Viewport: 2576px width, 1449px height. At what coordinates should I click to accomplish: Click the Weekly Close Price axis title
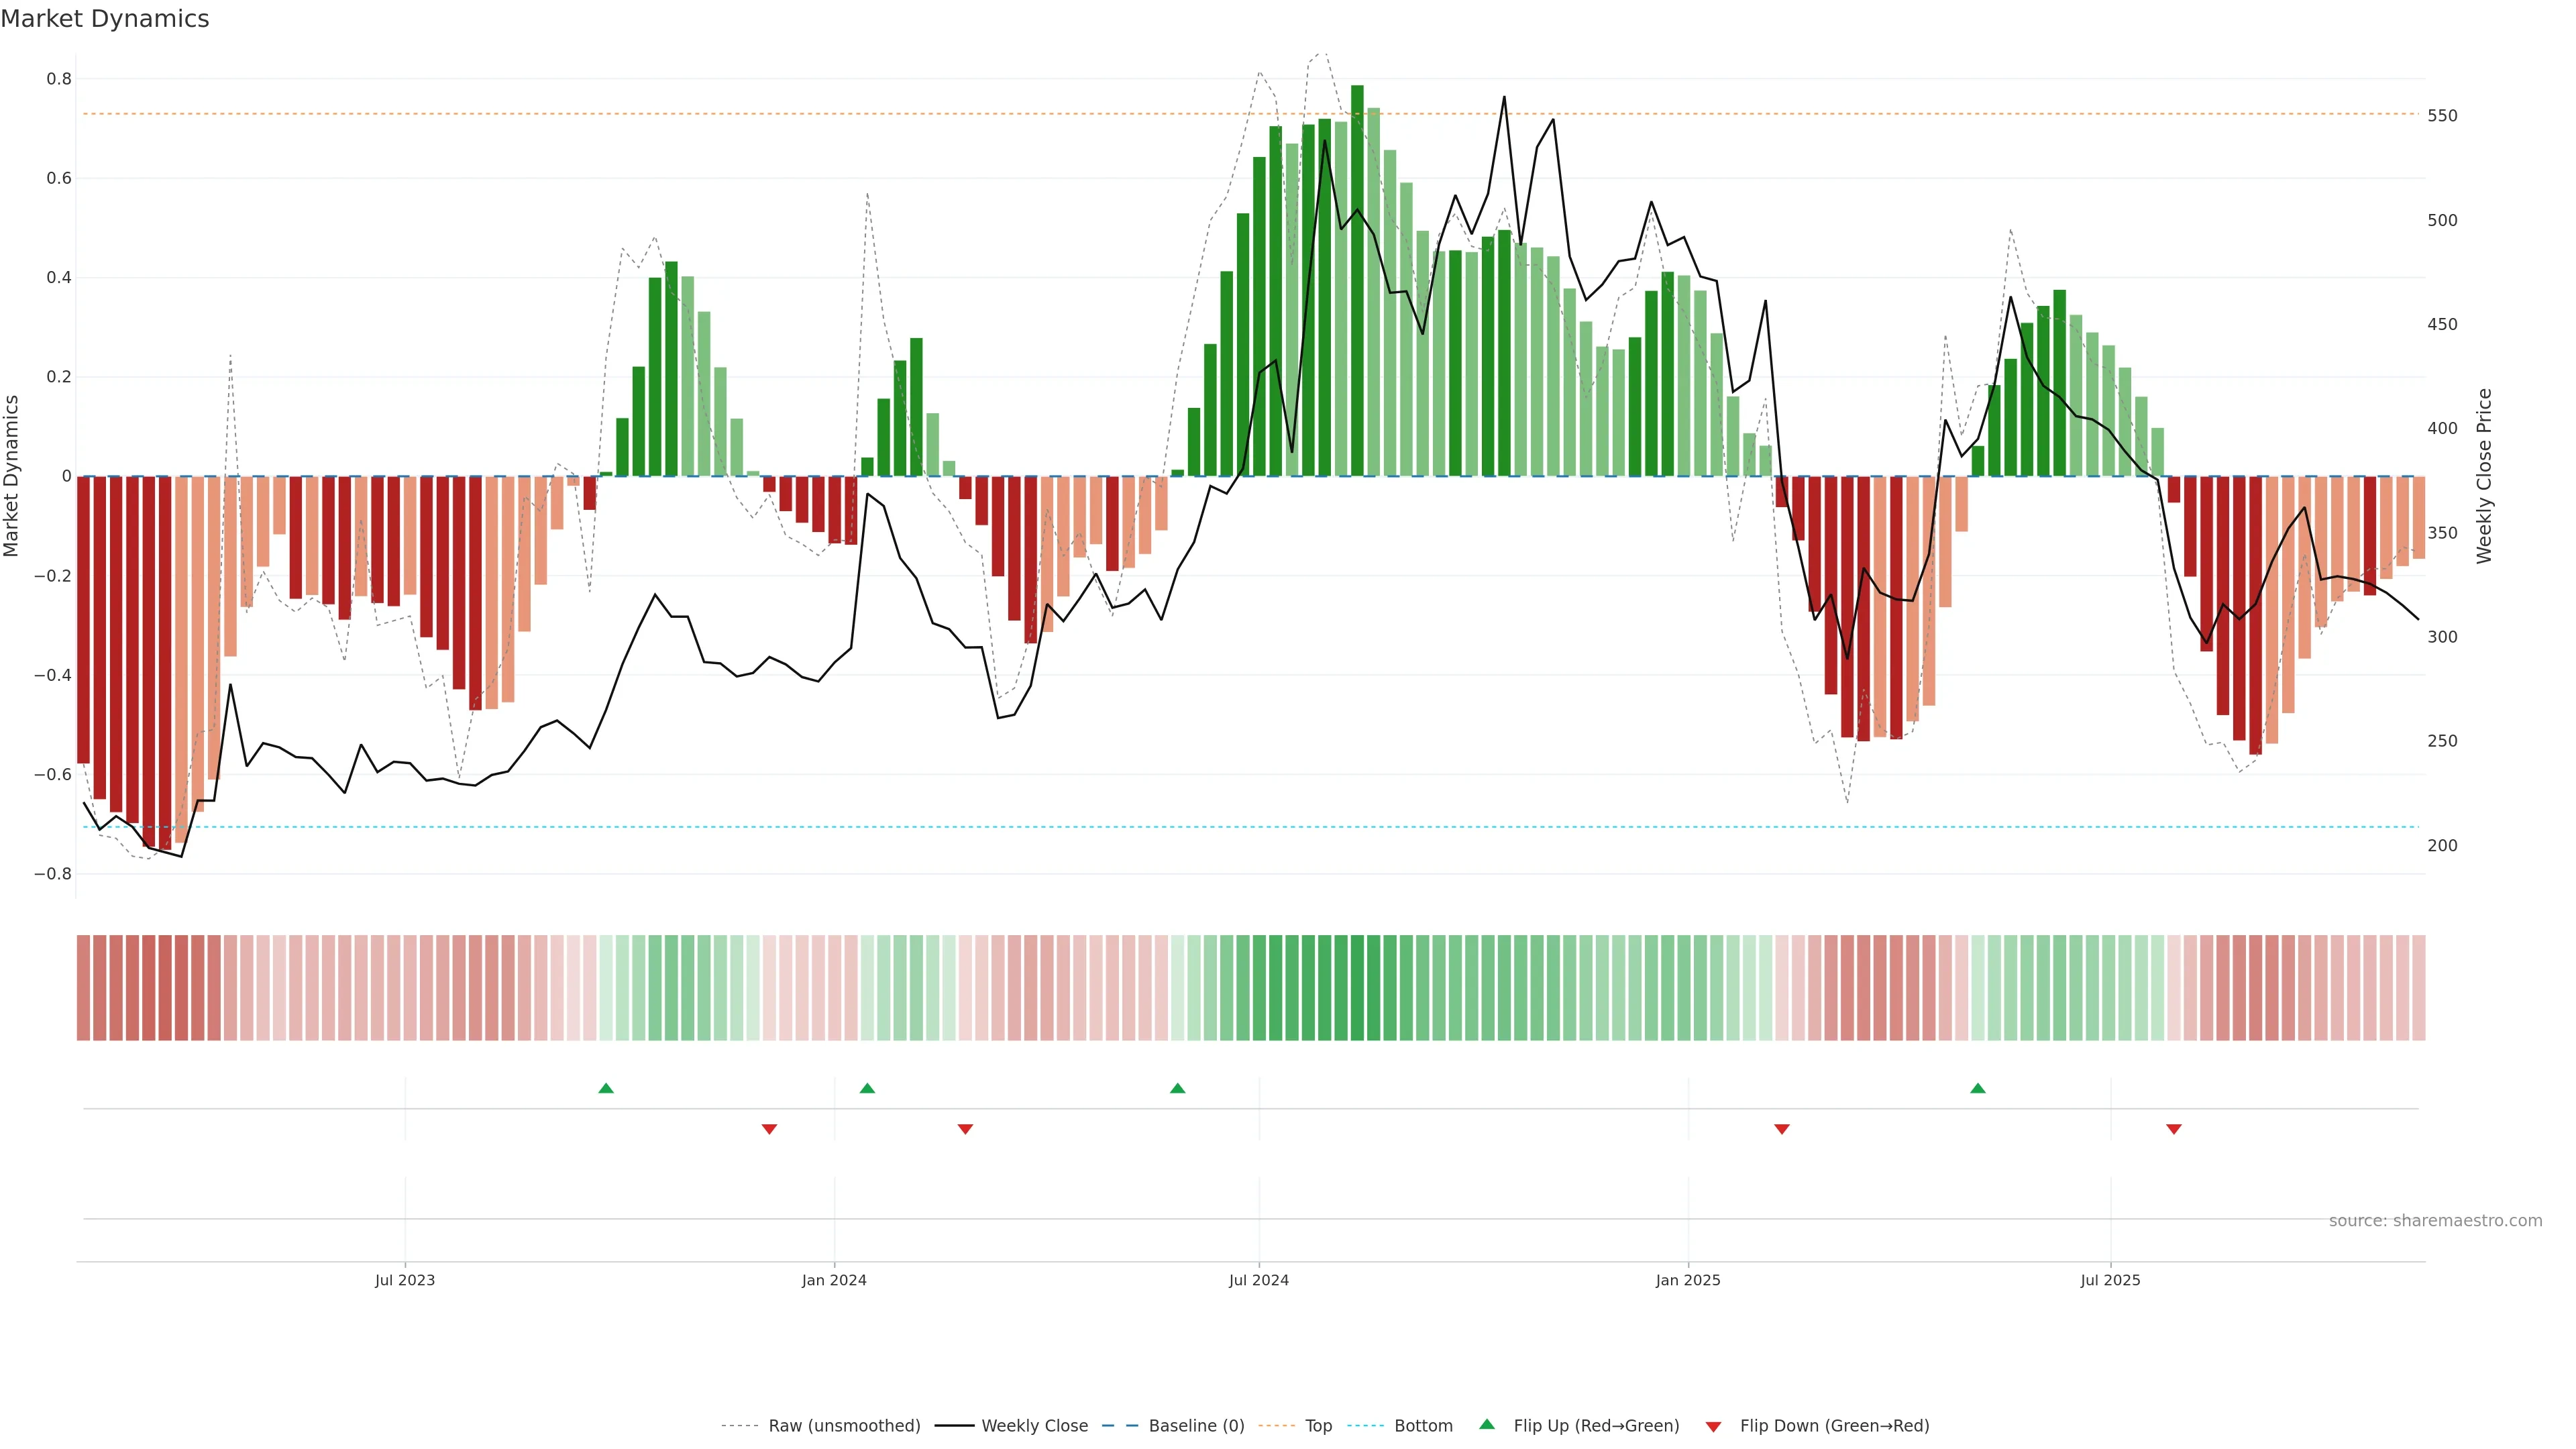pyautogui.click(x=2484, y=476)
